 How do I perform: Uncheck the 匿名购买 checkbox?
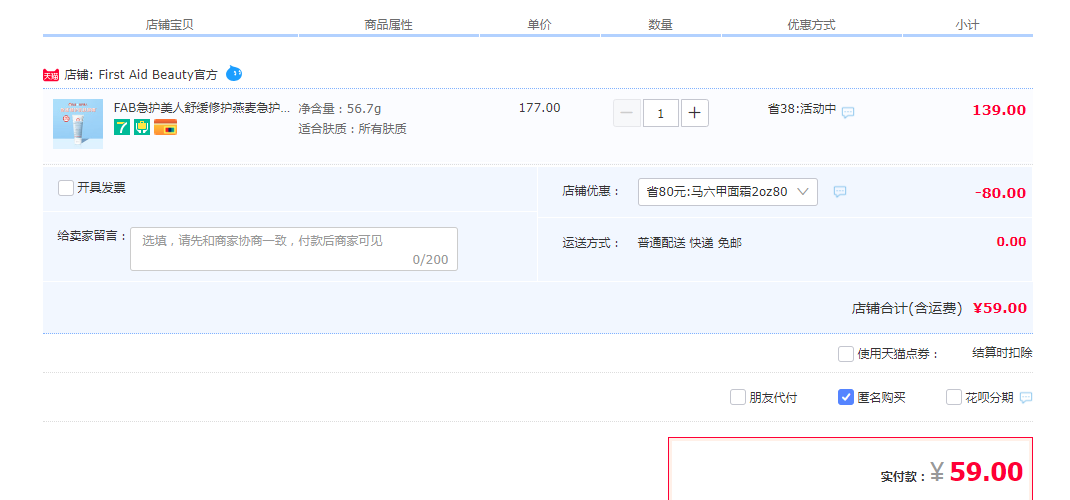(x=845, y=397)
